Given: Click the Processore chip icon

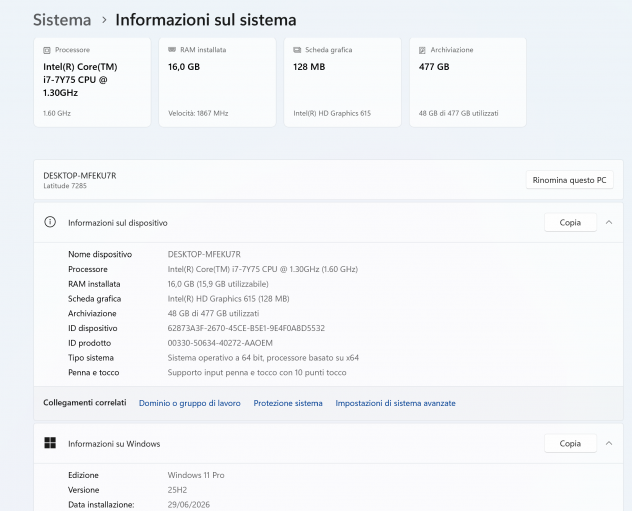Looking at the screenshot, I should 47,50.
